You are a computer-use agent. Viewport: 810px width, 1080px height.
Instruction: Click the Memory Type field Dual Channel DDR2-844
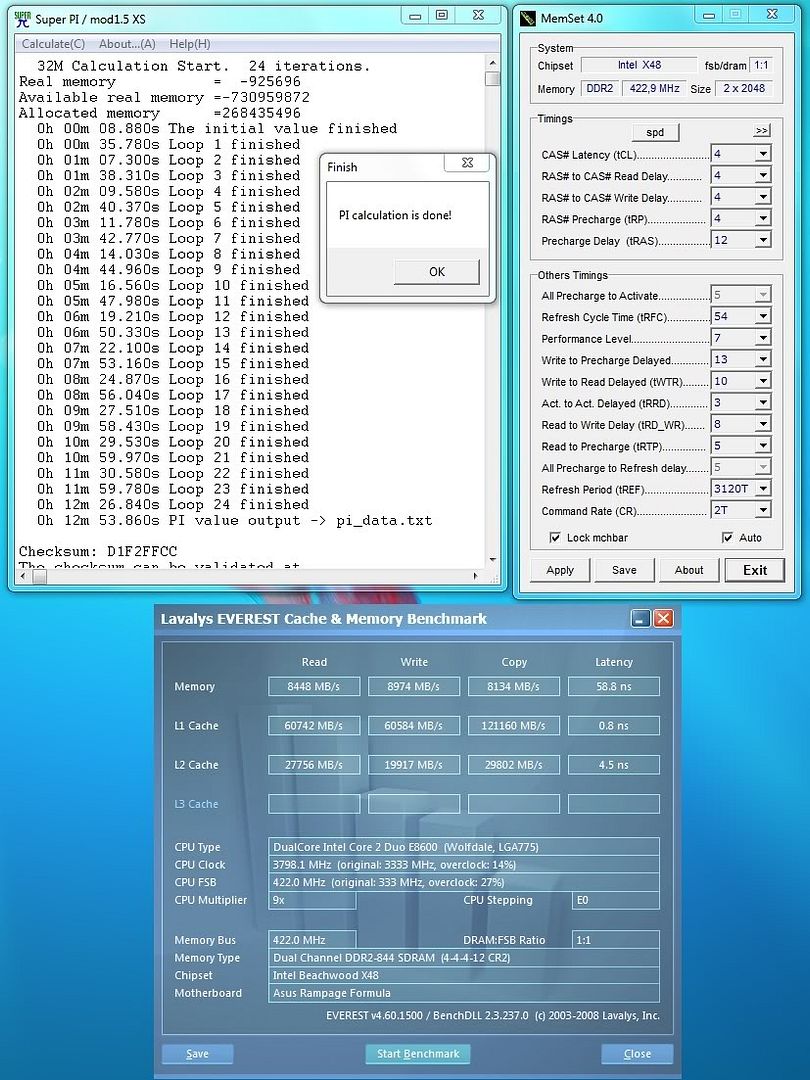click(464, 957)
